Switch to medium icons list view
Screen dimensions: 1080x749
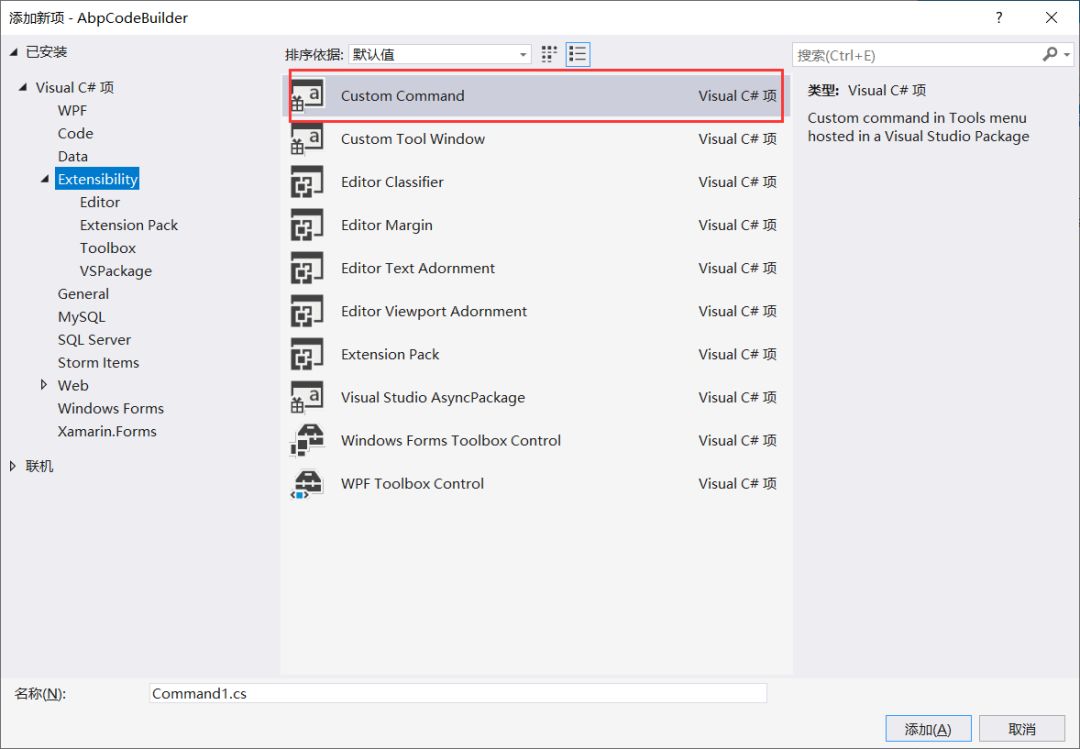coord(578,54)
